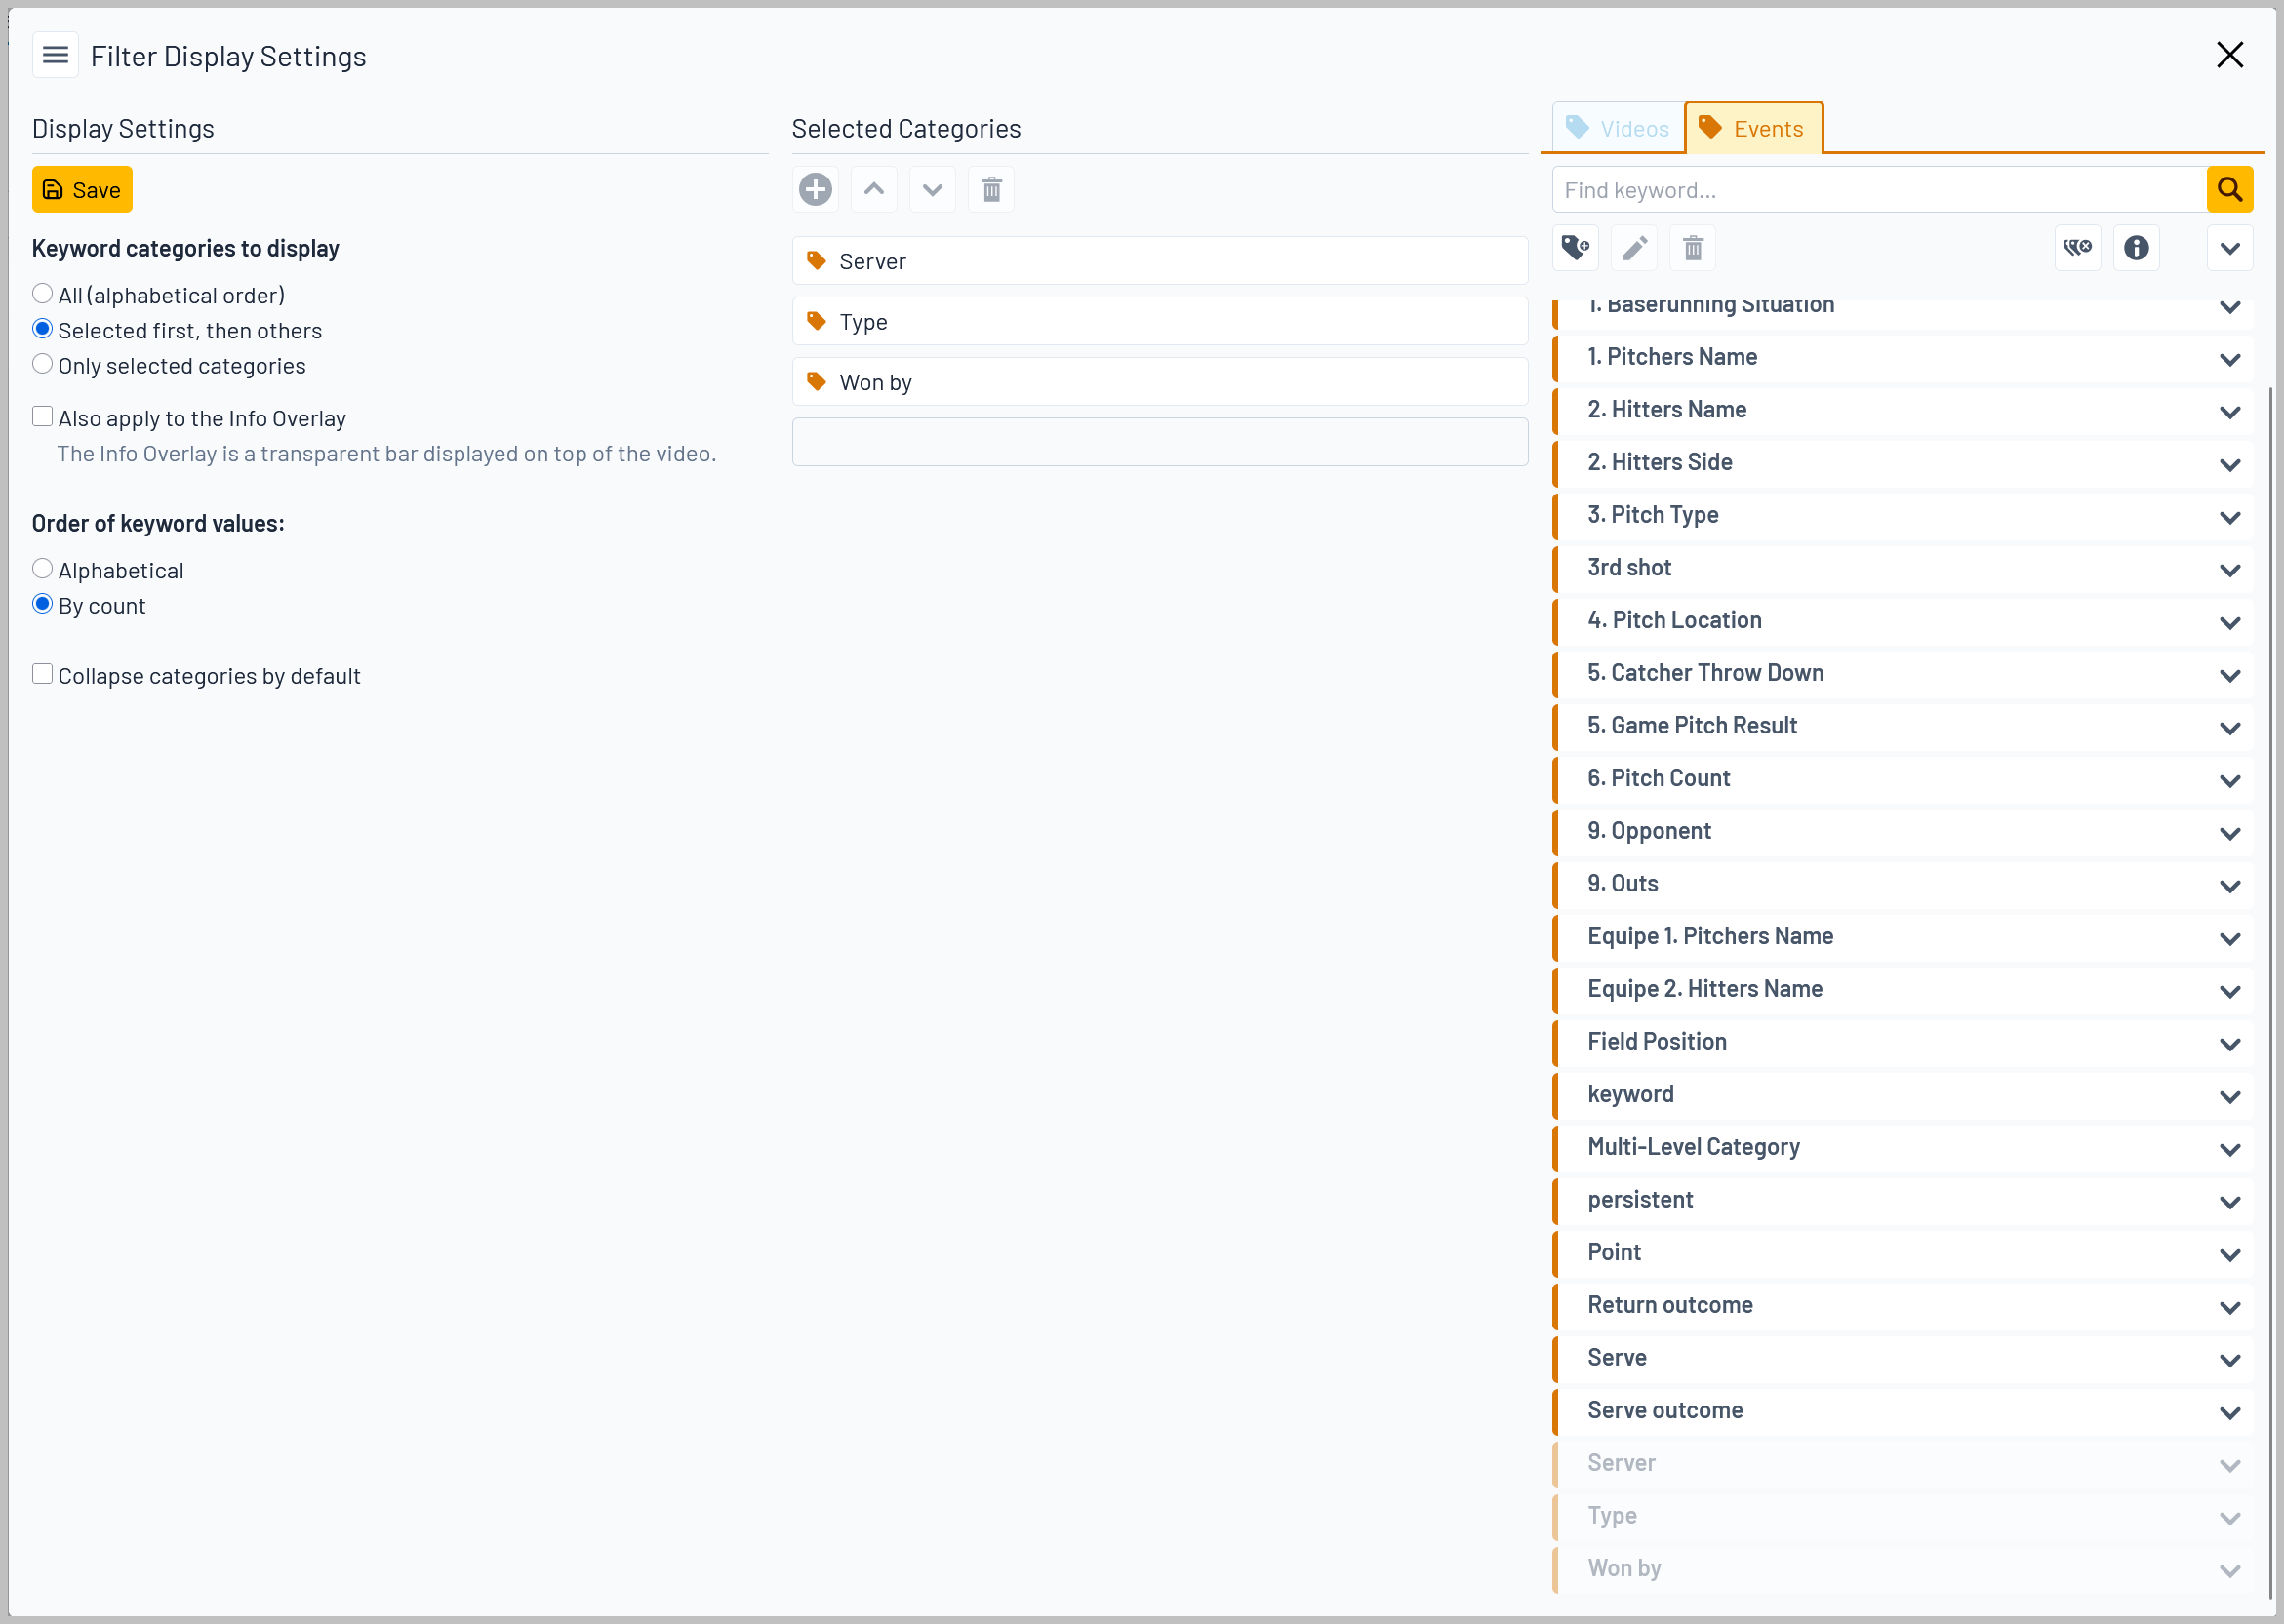Switch to the Videos tab
The width and height of the screenshot is (2284, 1624).
click(1618, 129)
